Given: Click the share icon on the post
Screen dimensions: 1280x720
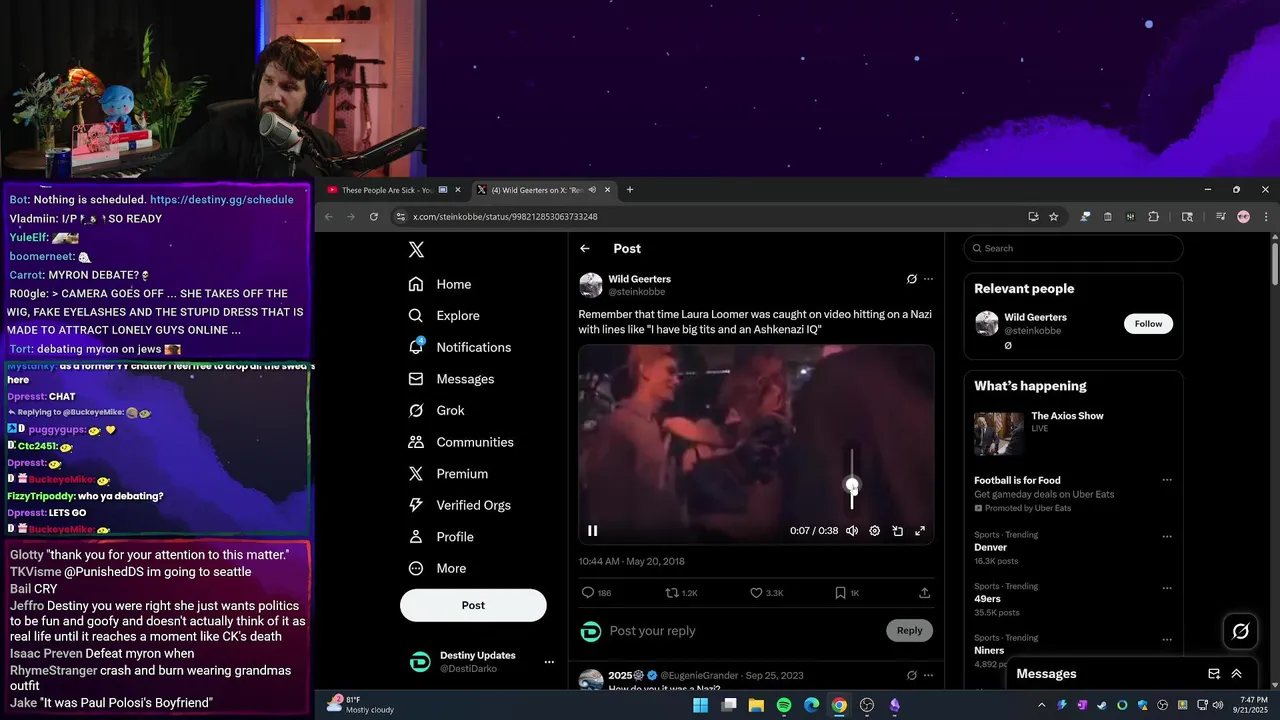Looking at the screenshot, I should [925, 593].
